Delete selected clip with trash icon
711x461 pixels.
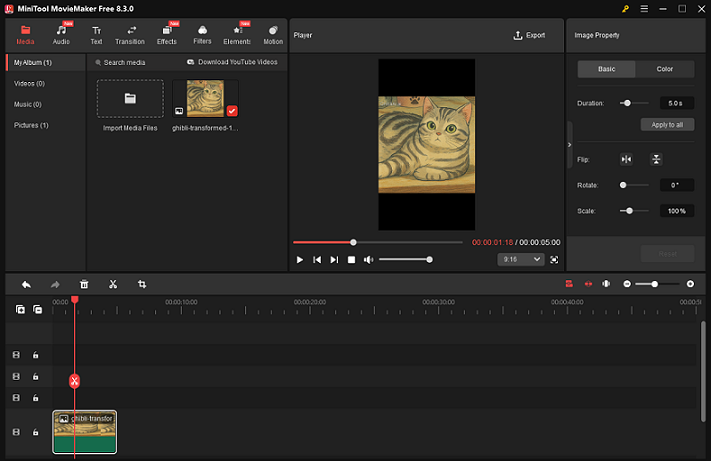pos(84,285)
